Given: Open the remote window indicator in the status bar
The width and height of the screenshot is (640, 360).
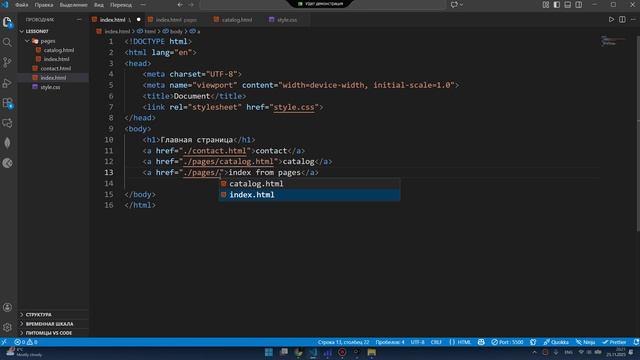Looking at the screenshot, I should pos(4,342).
